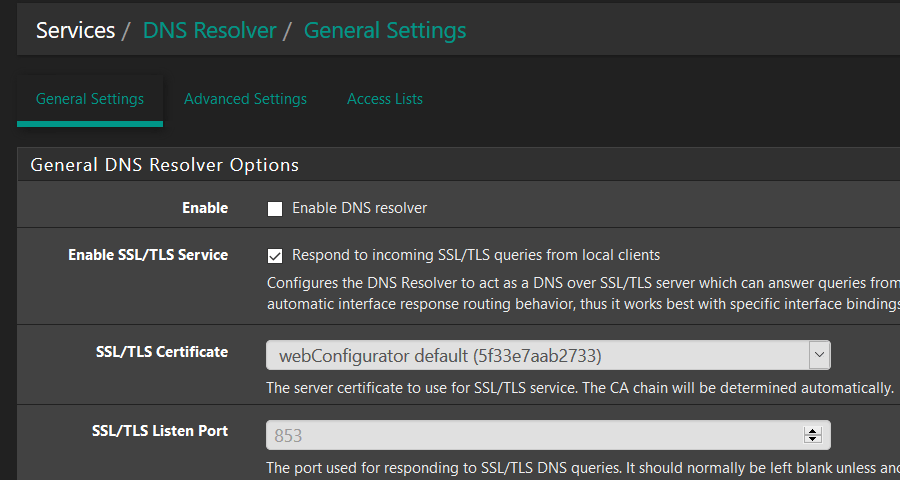Click the General DNS Resolver Options heading
The height and width of the screenshot is (480, 900).
click(165, 165)
